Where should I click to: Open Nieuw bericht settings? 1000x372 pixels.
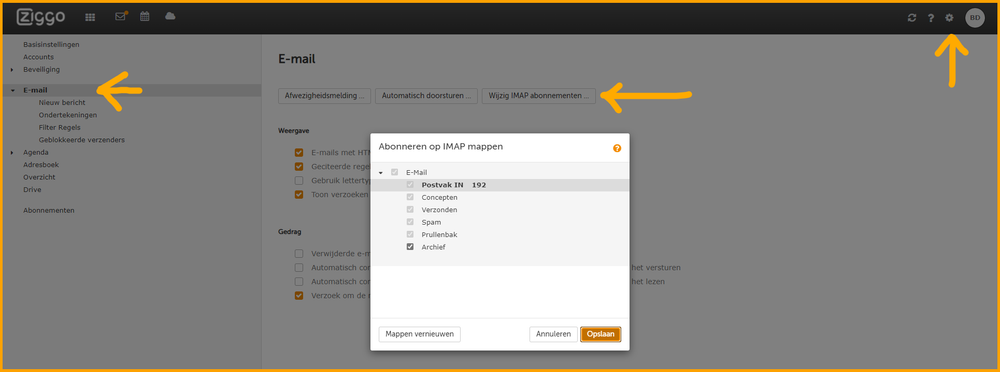(62, 103)
